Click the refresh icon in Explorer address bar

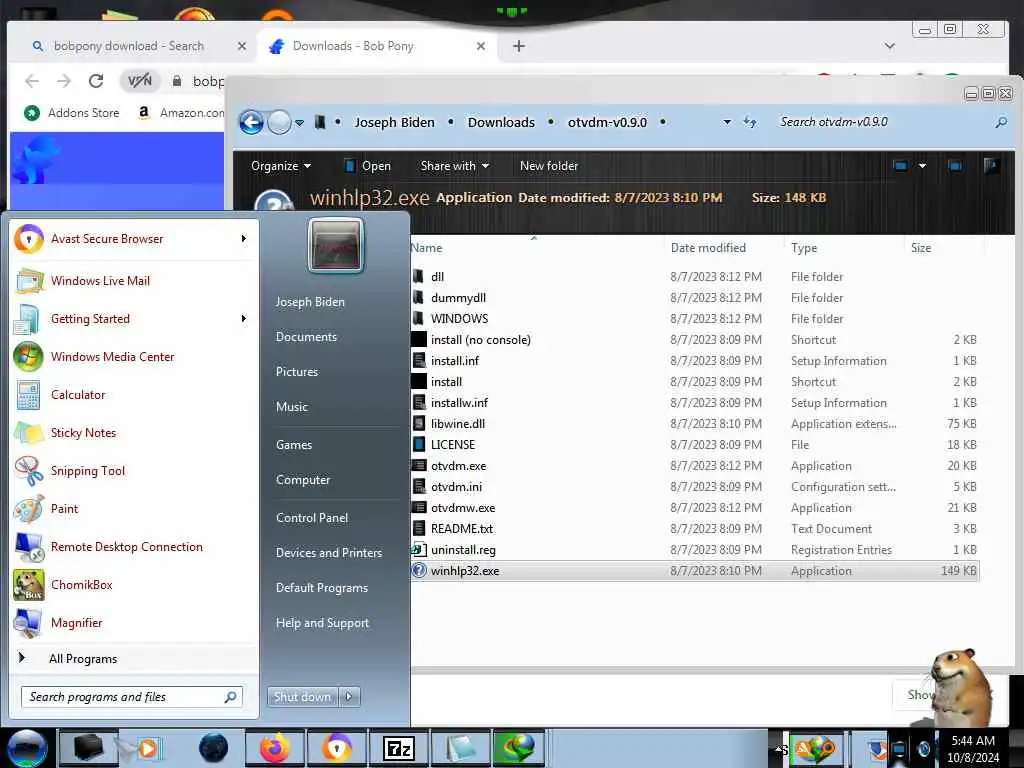click(x=750, y=122)
